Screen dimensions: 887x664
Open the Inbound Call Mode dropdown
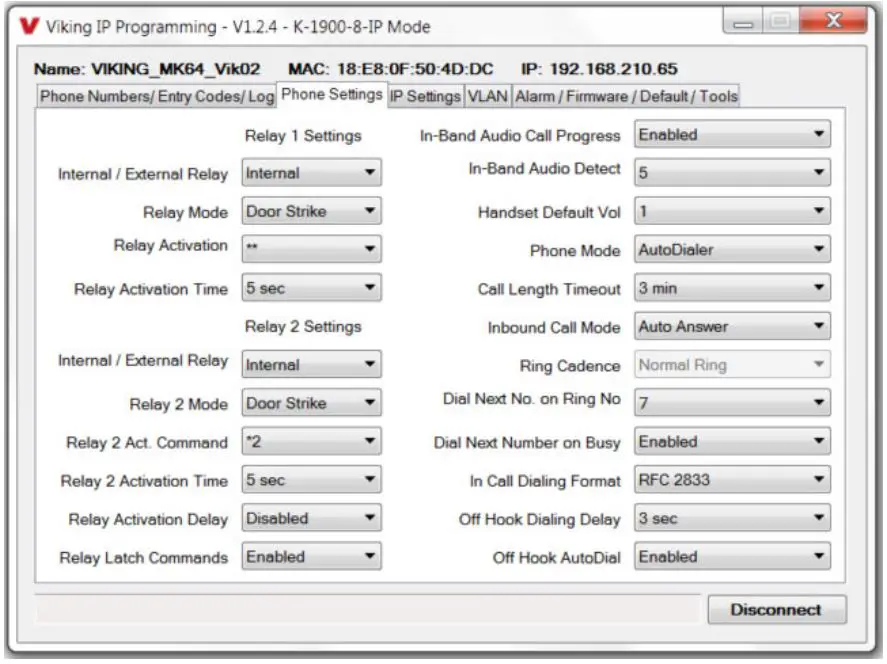[x=732, y=326]
